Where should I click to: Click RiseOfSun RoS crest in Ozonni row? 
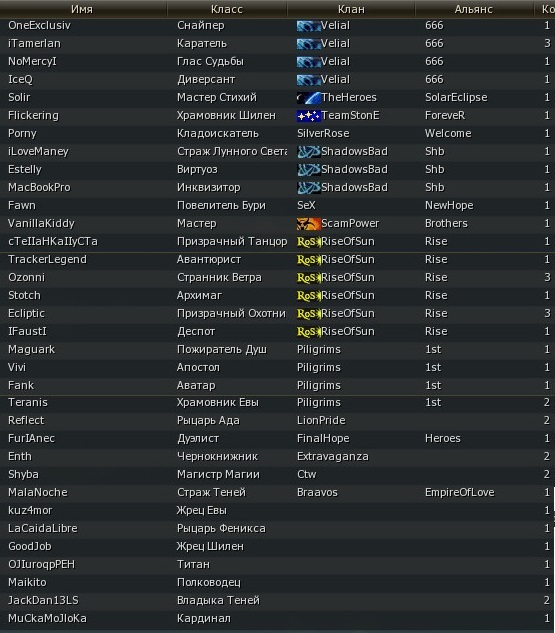tap(308, 278)
